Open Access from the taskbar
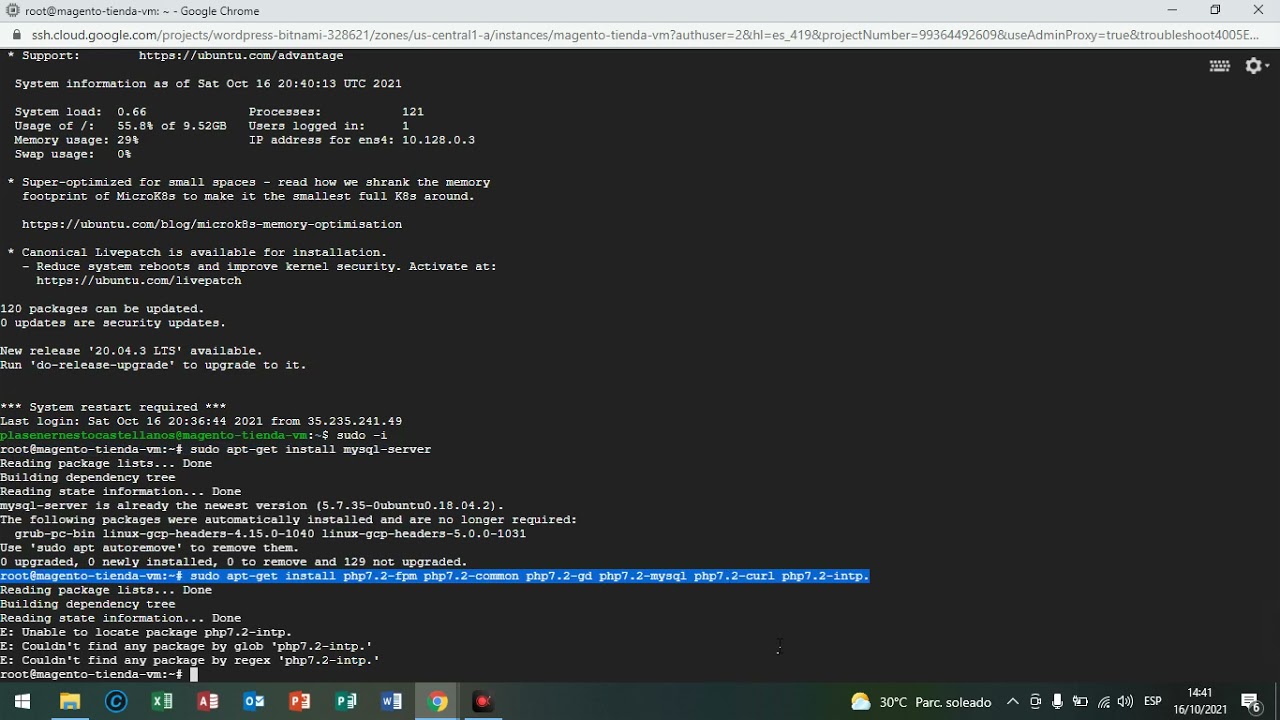This screenshot has width=1280, height=720. click(x=208, y=702)
